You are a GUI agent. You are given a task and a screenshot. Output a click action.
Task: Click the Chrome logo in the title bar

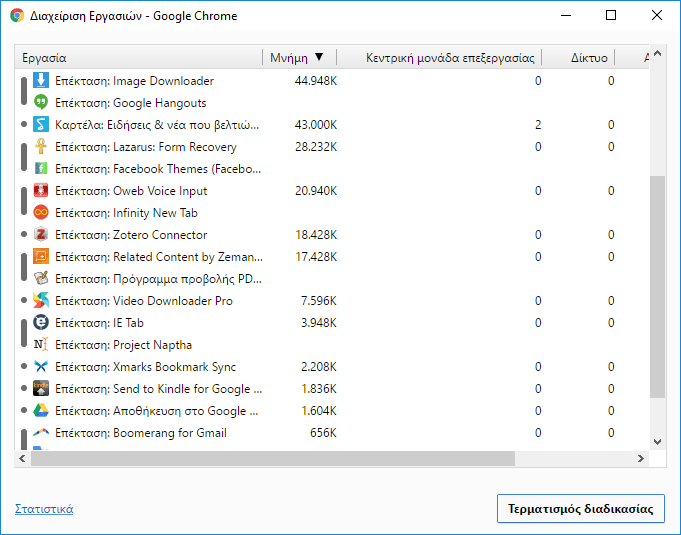[17, 16]
